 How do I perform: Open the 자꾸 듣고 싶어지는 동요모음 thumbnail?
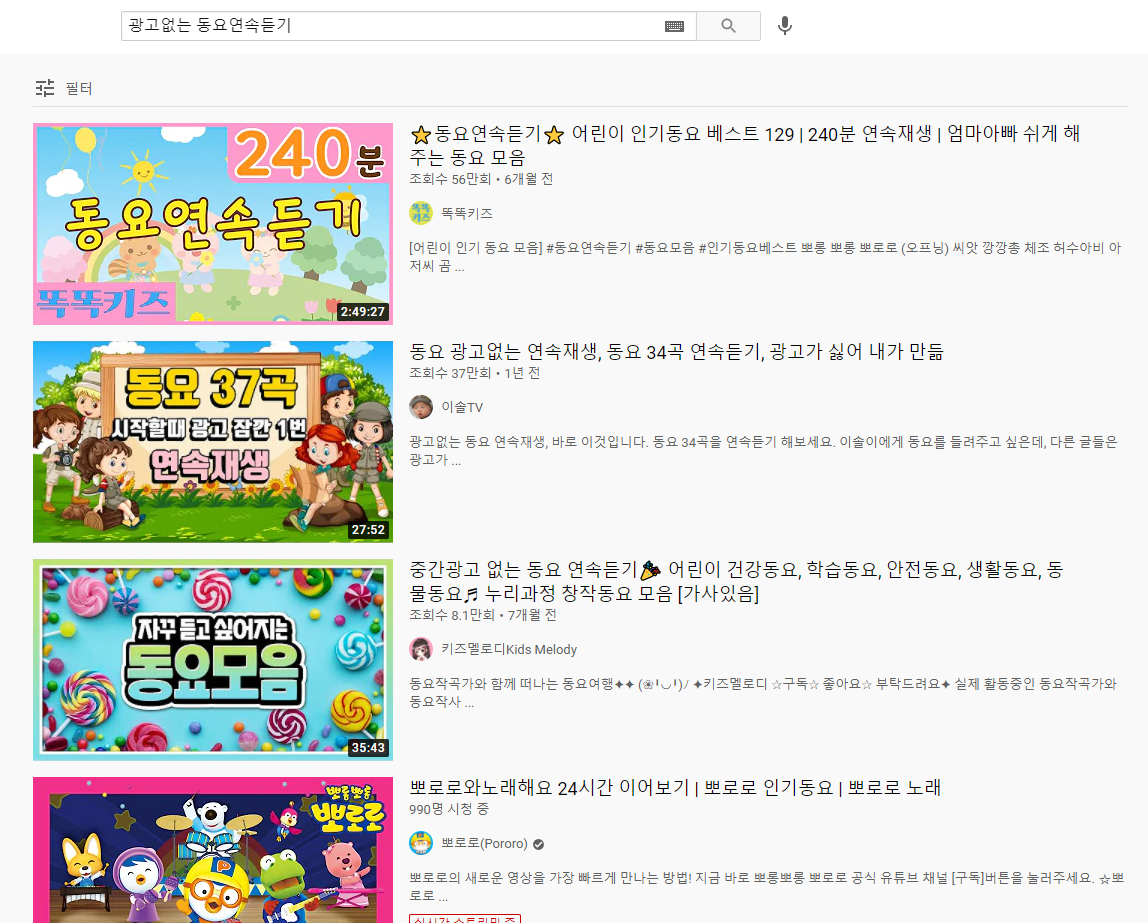(213, 660)
